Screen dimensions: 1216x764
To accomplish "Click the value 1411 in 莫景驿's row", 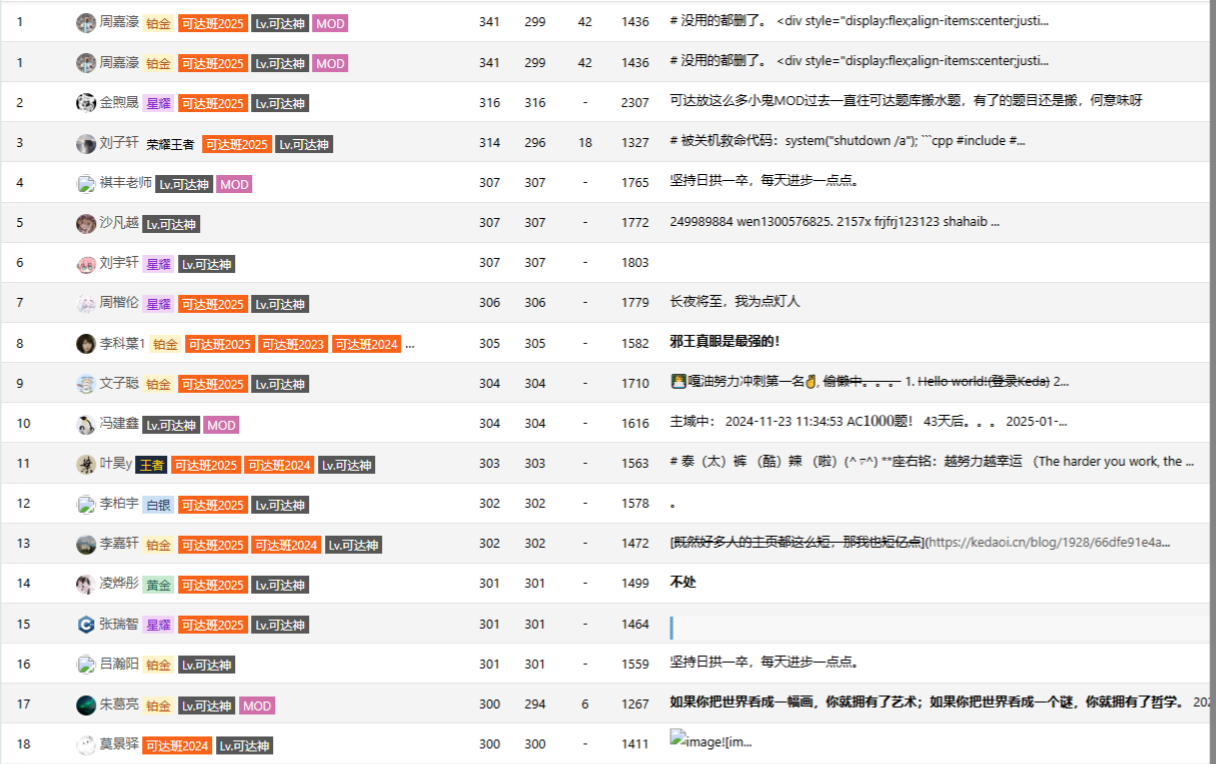I will click(x=635, y=745).
